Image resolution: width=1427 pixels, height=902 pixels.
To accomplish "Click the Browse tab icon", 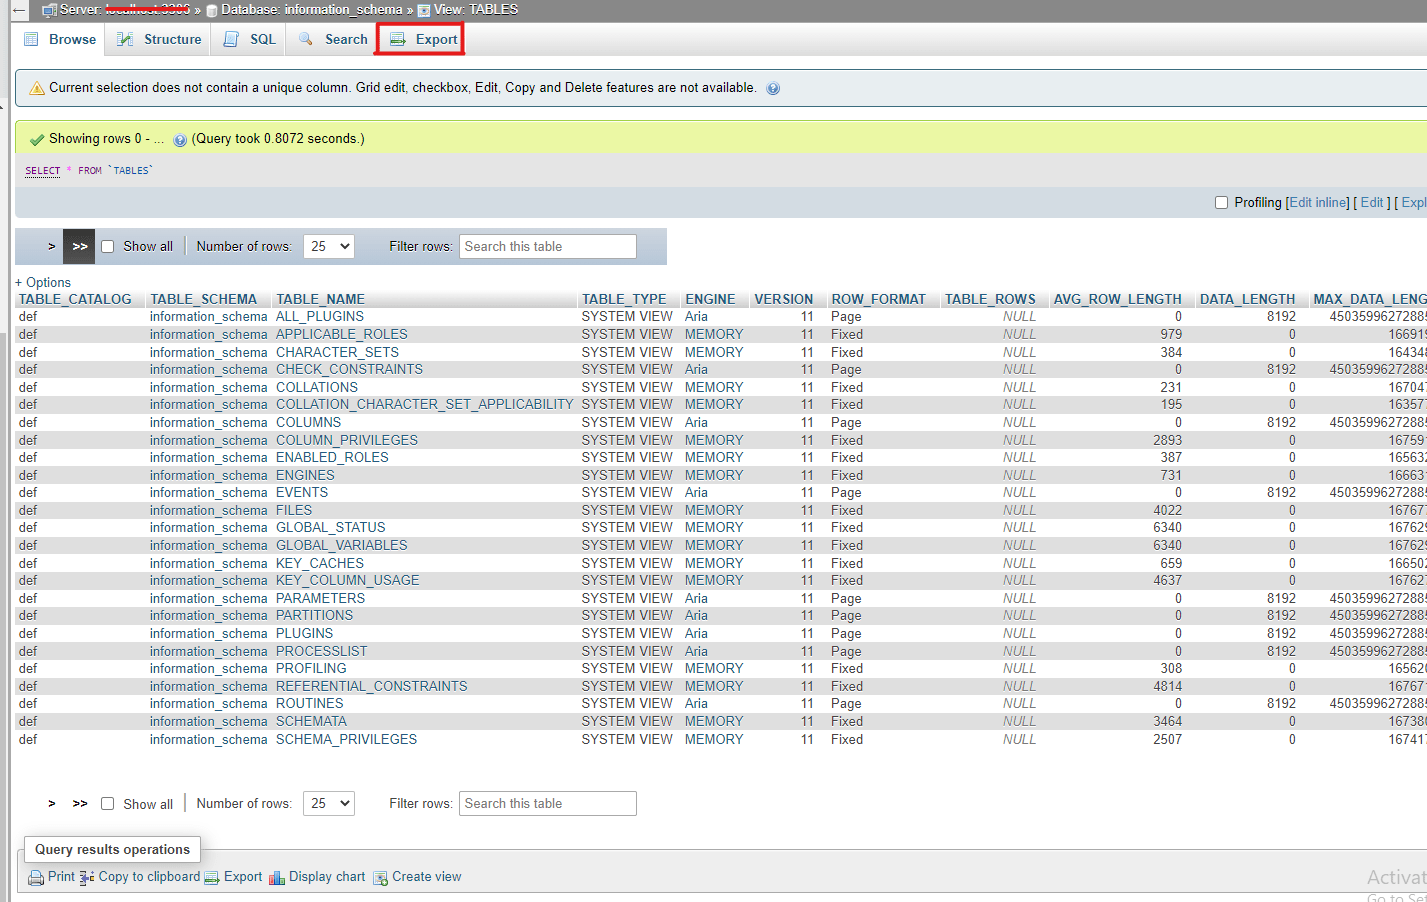I will click(x=31, y=39).
